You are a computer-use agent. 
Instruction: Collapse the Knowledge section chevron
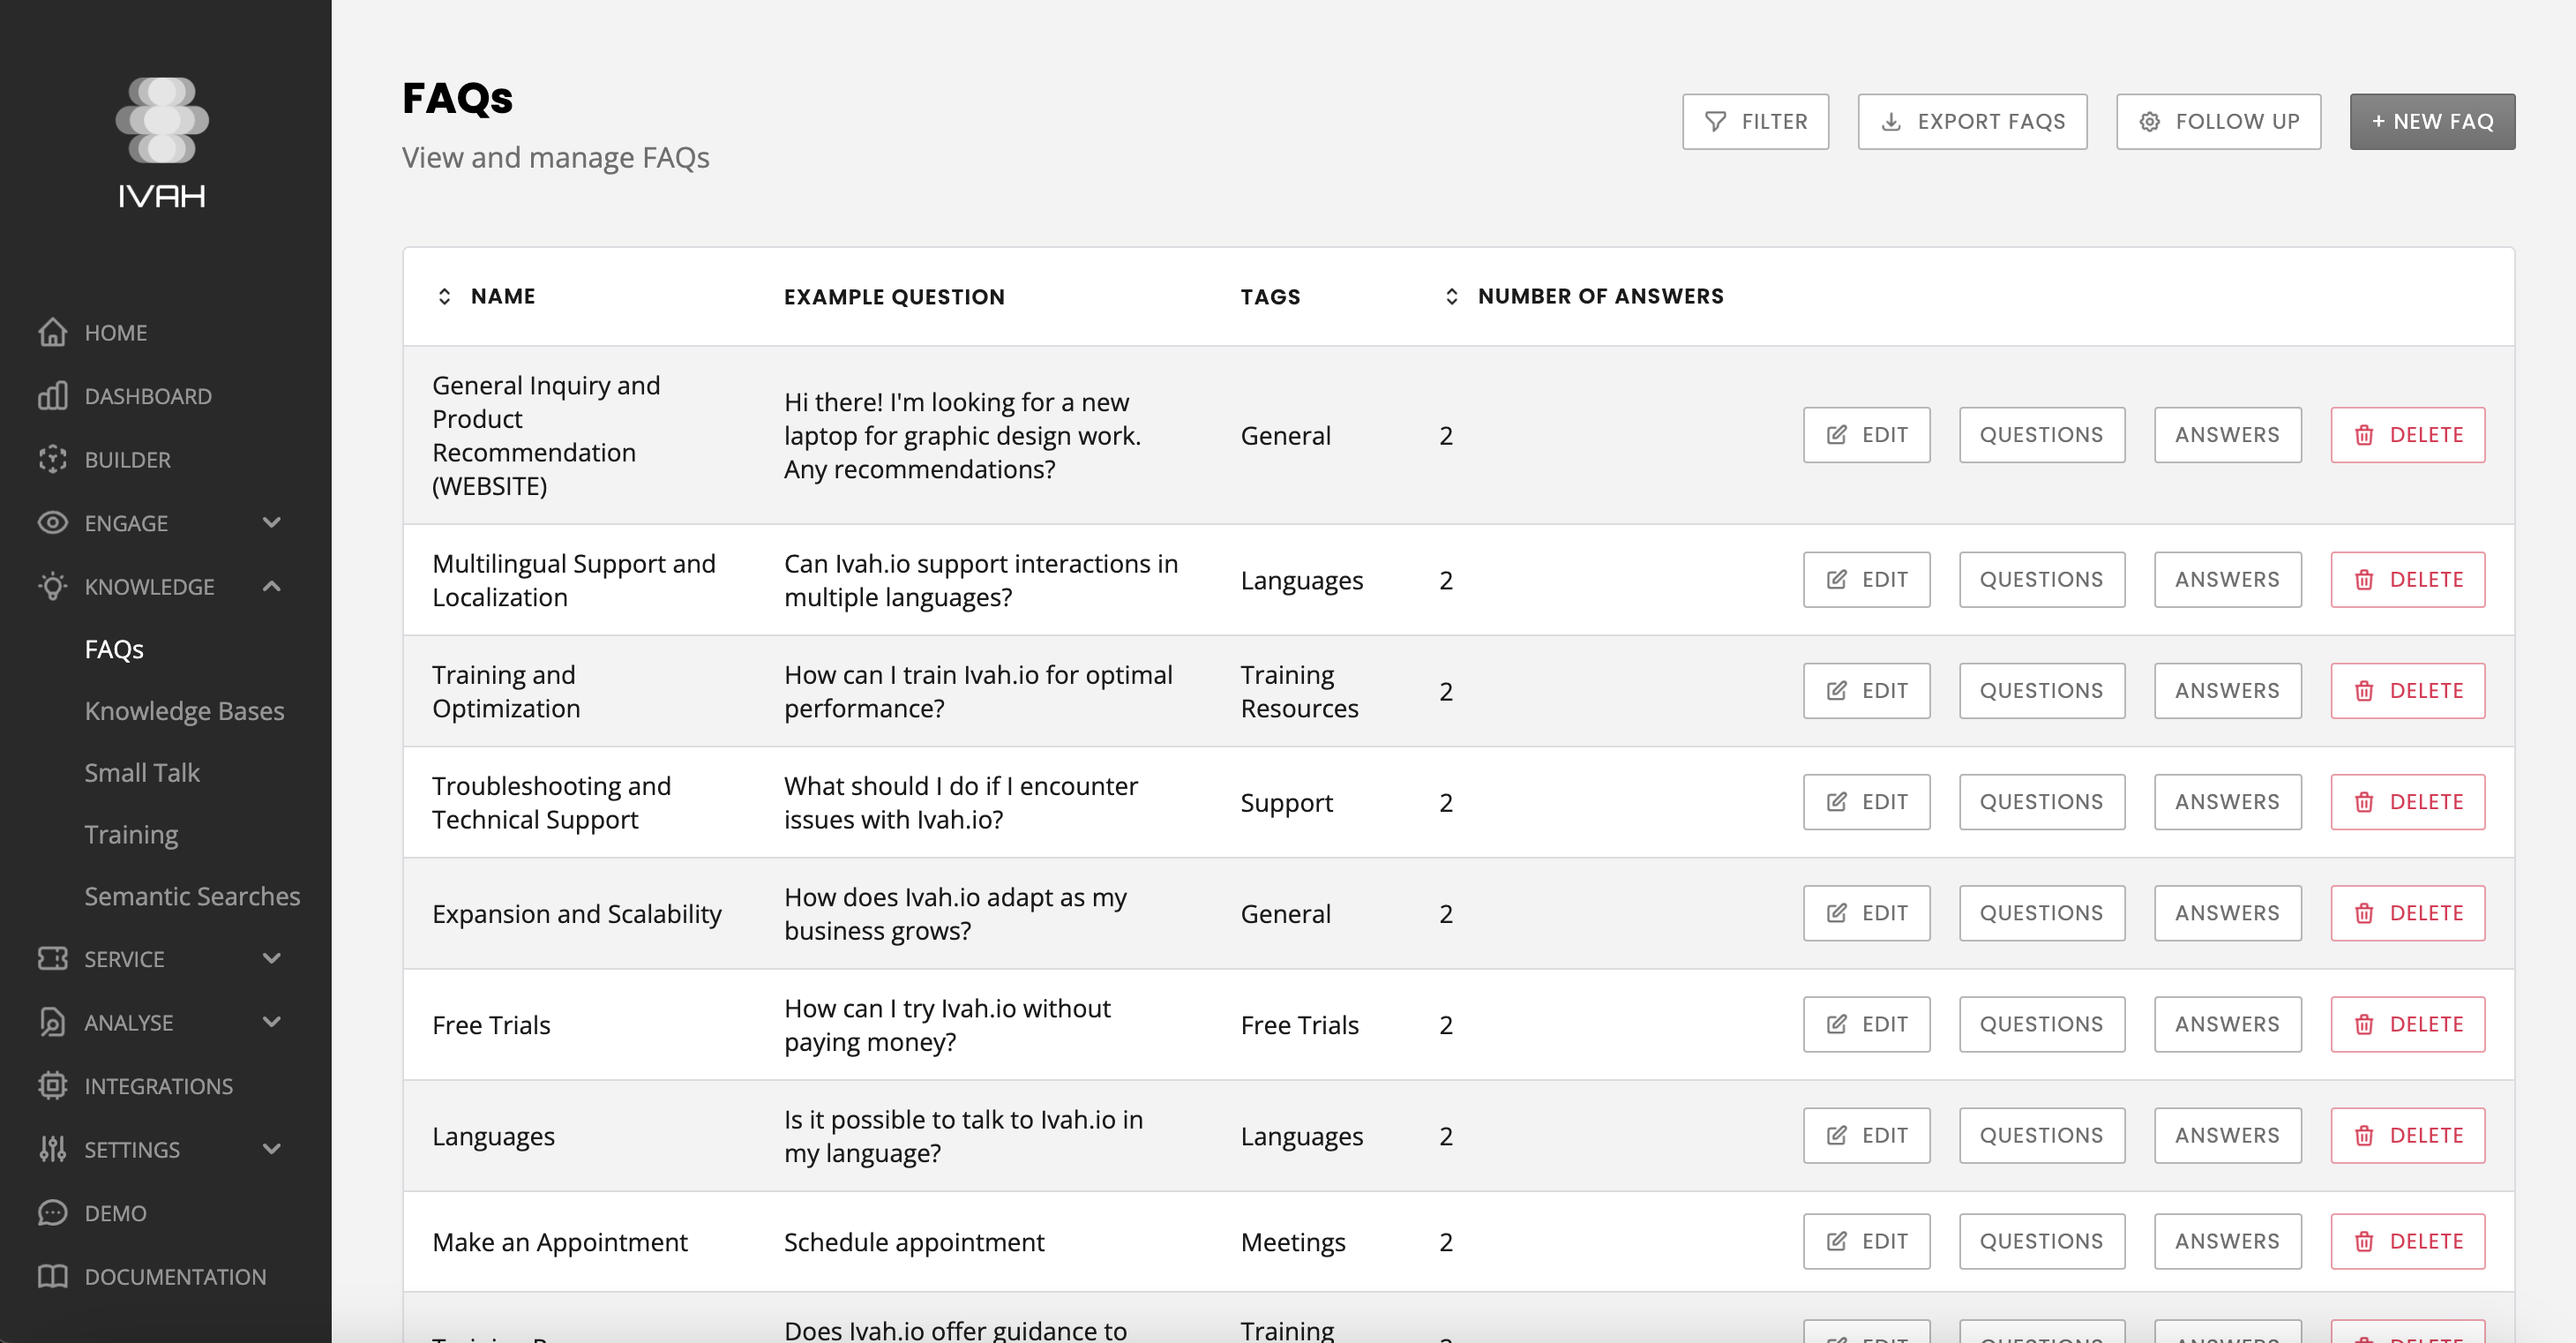pos(271,586)
